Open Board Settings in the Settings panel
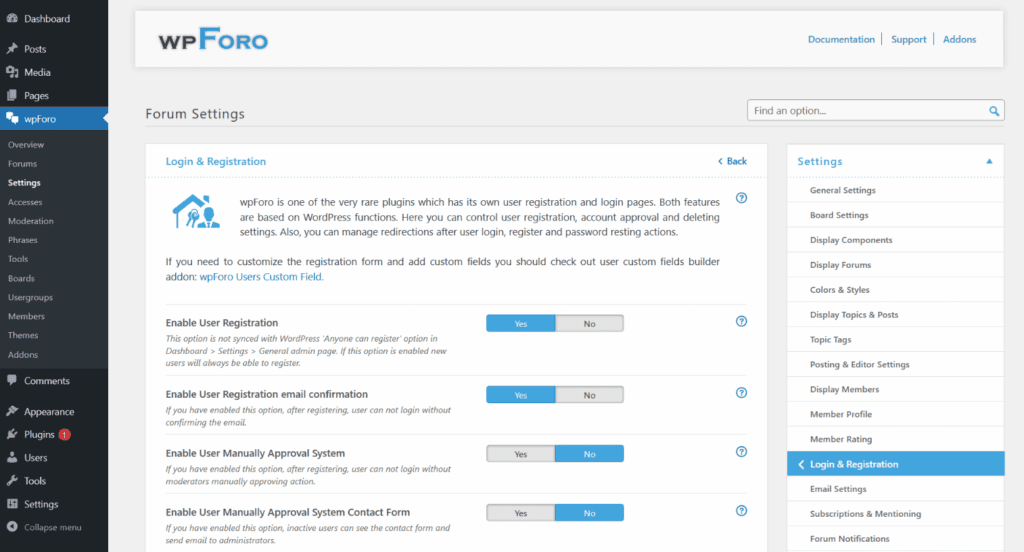The height and width of the screenshot is (552, 1024). pyautogui.click(x=839, y=215)
